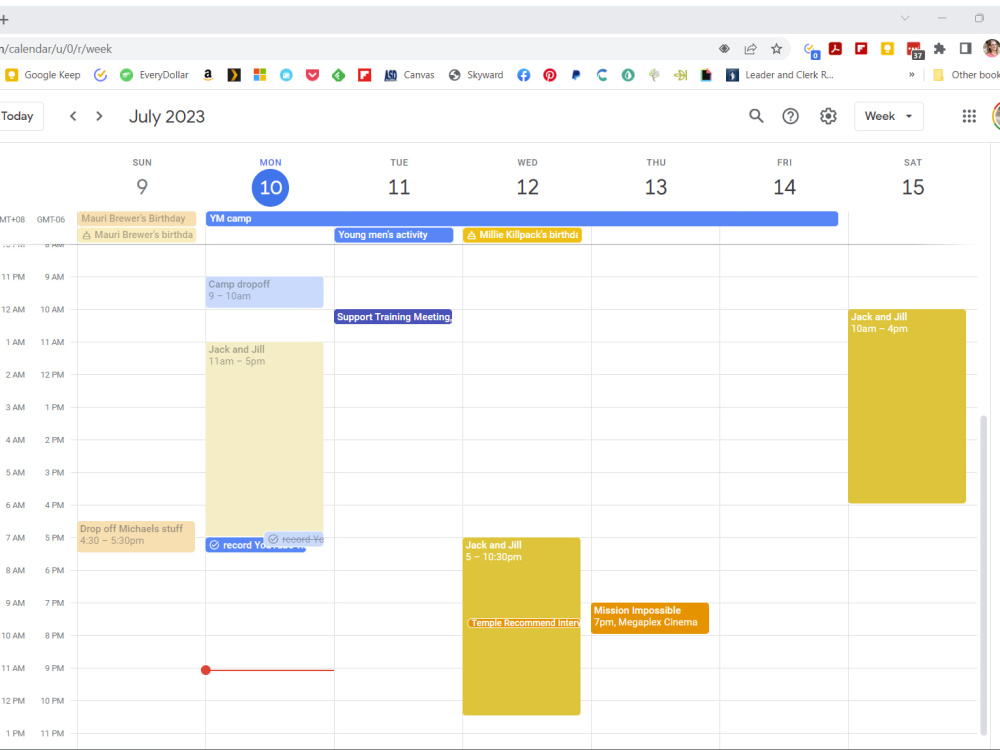Viewport: 1000px width, 750px height.
Task: Open the Flipboard bookmark in bookmarks bar
Action: (x=364, y=75)
